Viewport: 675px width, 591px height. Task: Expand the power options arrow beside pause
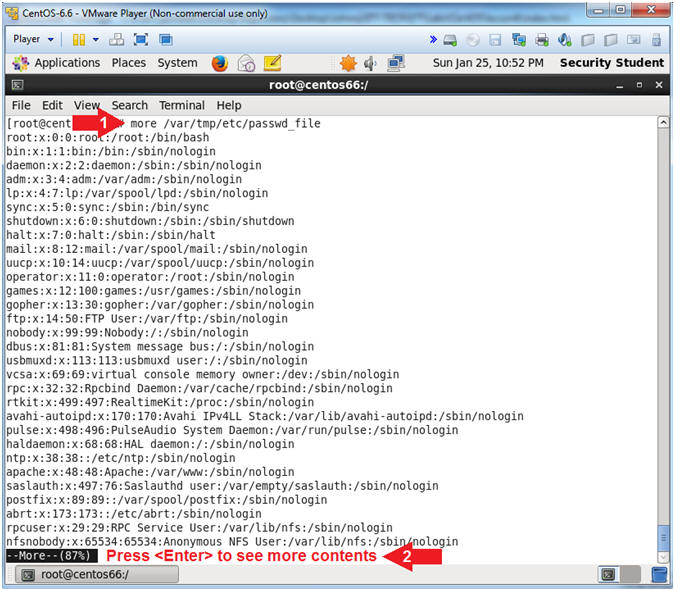click(x=96, y=40)
